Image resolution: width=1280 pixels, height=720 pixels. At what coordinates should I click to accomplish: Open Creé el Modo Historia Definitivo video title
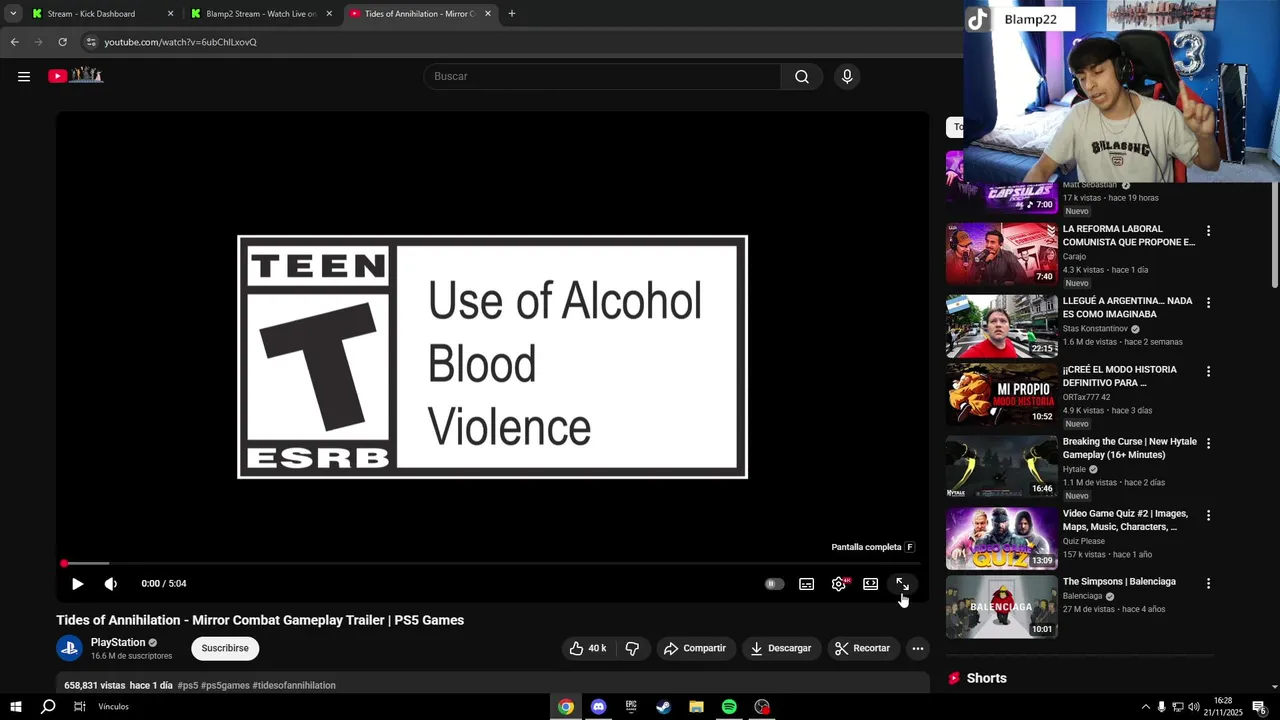coord(1119,376)
